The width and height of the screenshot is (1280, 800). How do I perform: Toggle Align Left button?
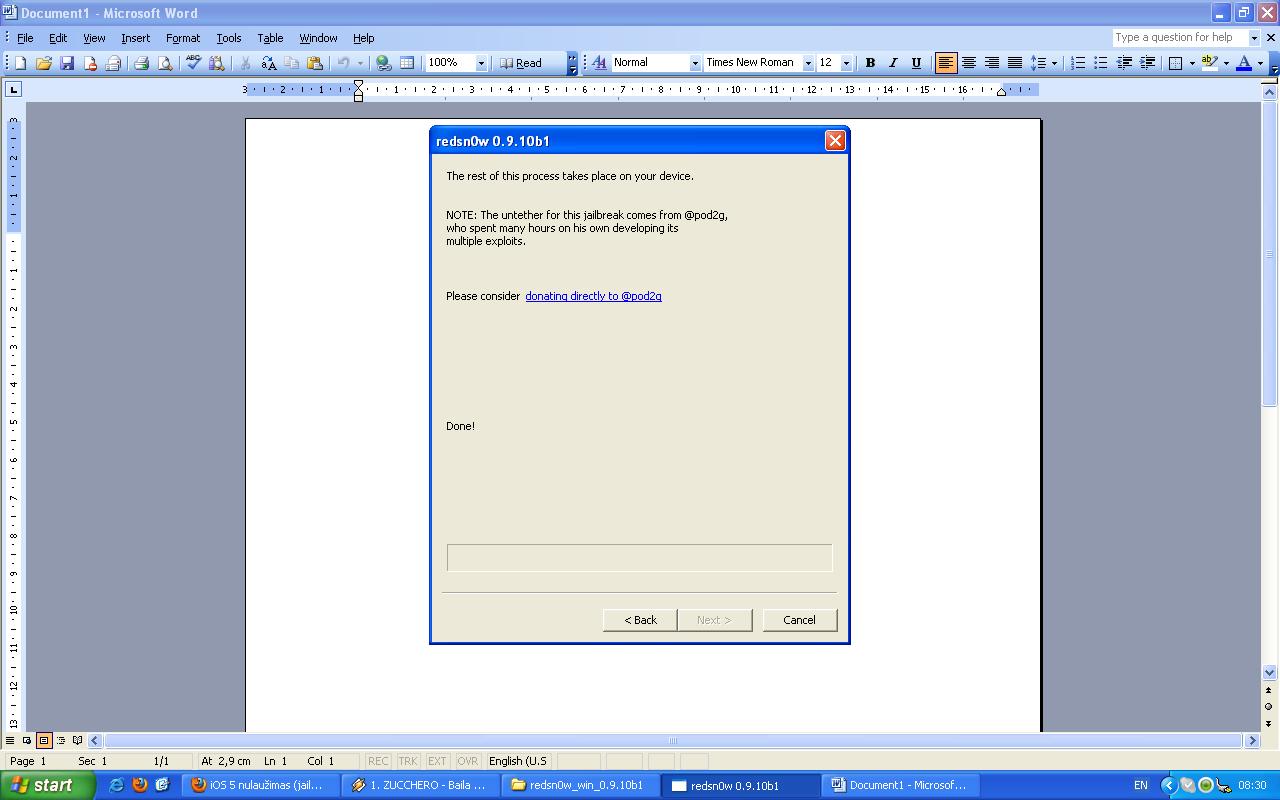(x=946, y=63)
